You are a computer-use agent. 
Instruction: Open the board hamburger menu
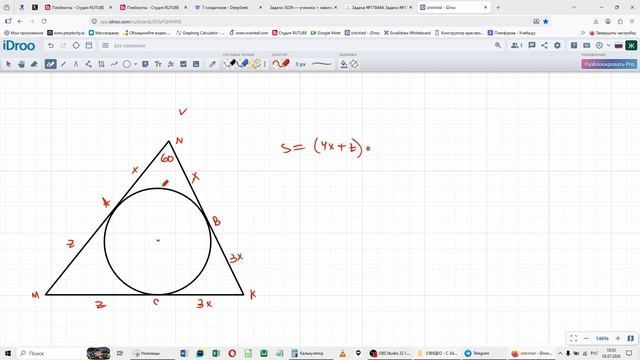tap(105, 46)
